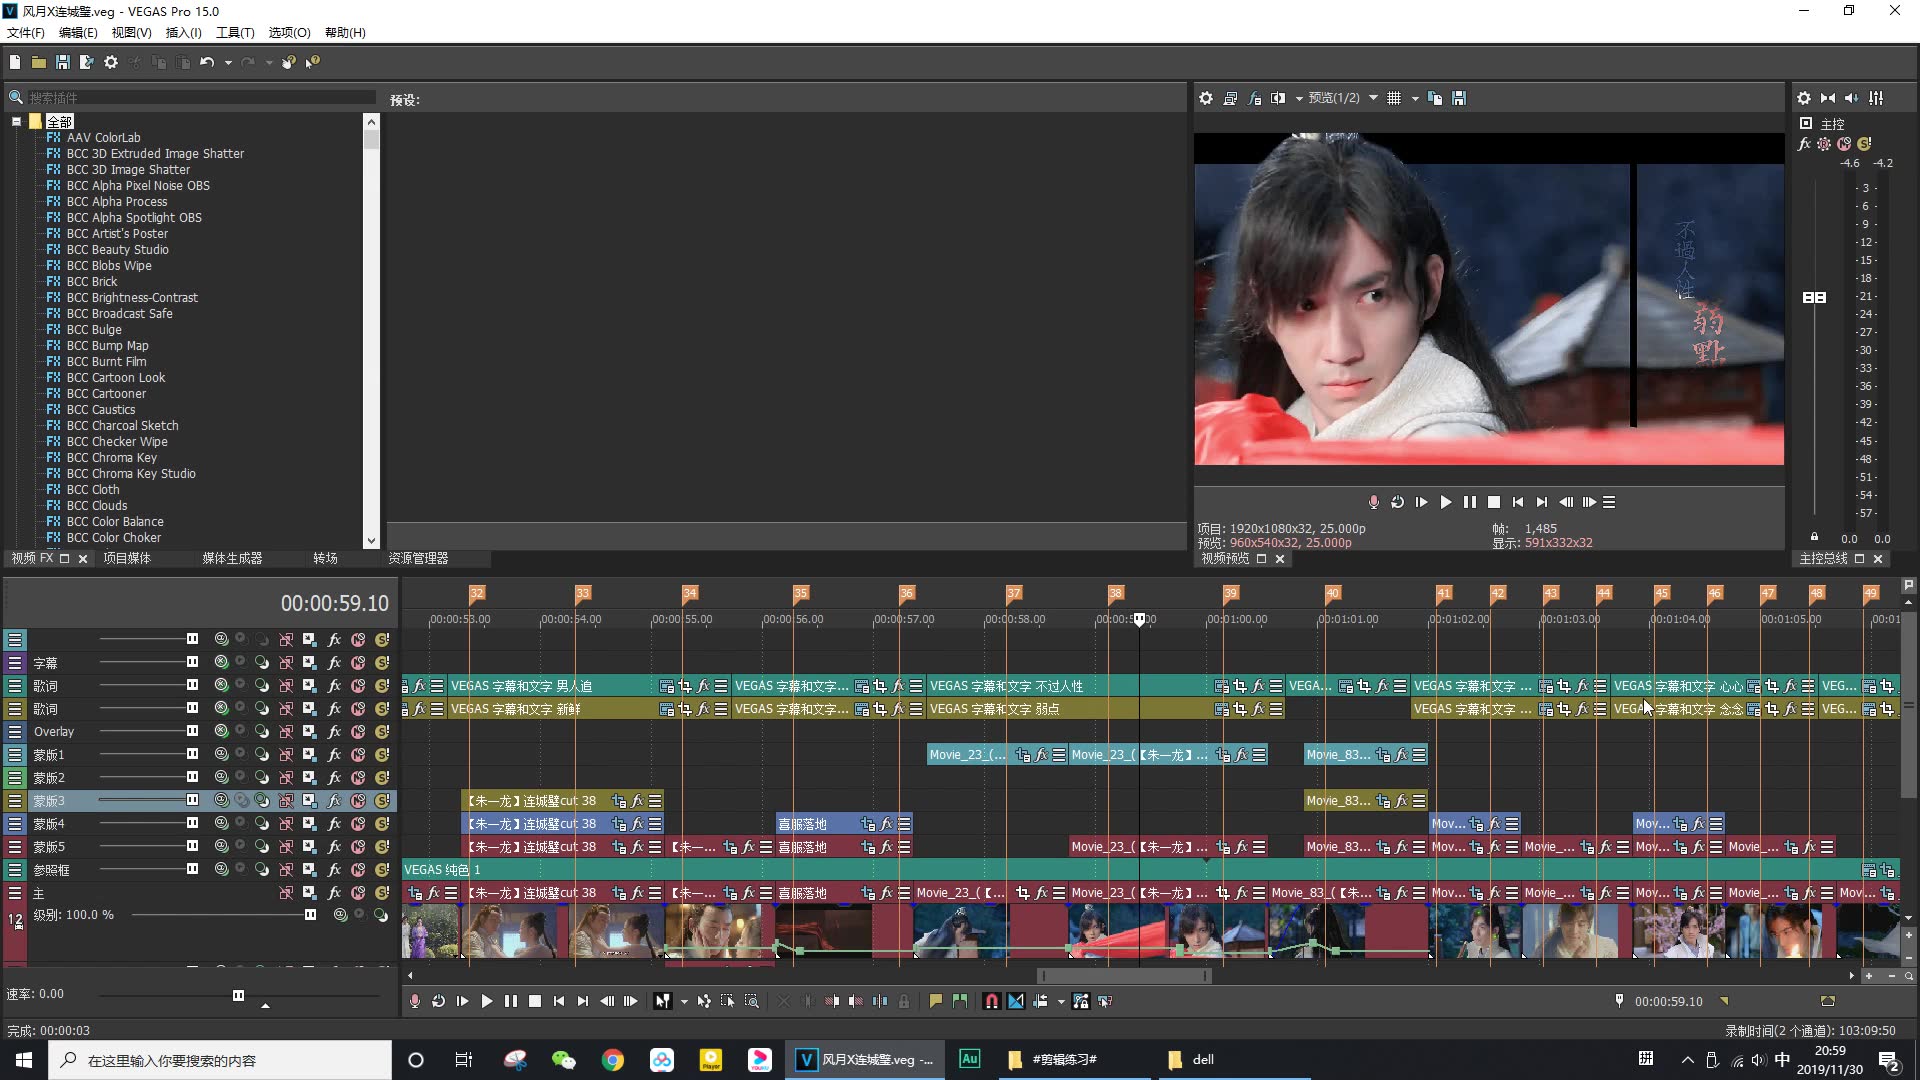This screenshot has width=1920, height=1080.
Task: Copy the preview snapshot to clipboard
Action: [x=1435, y=98]
